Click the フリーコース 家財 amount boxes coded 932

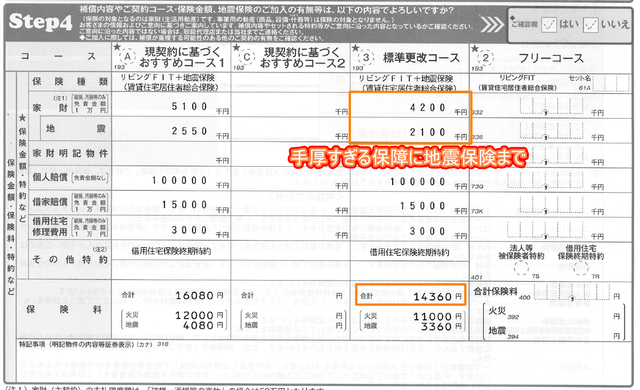551,107
